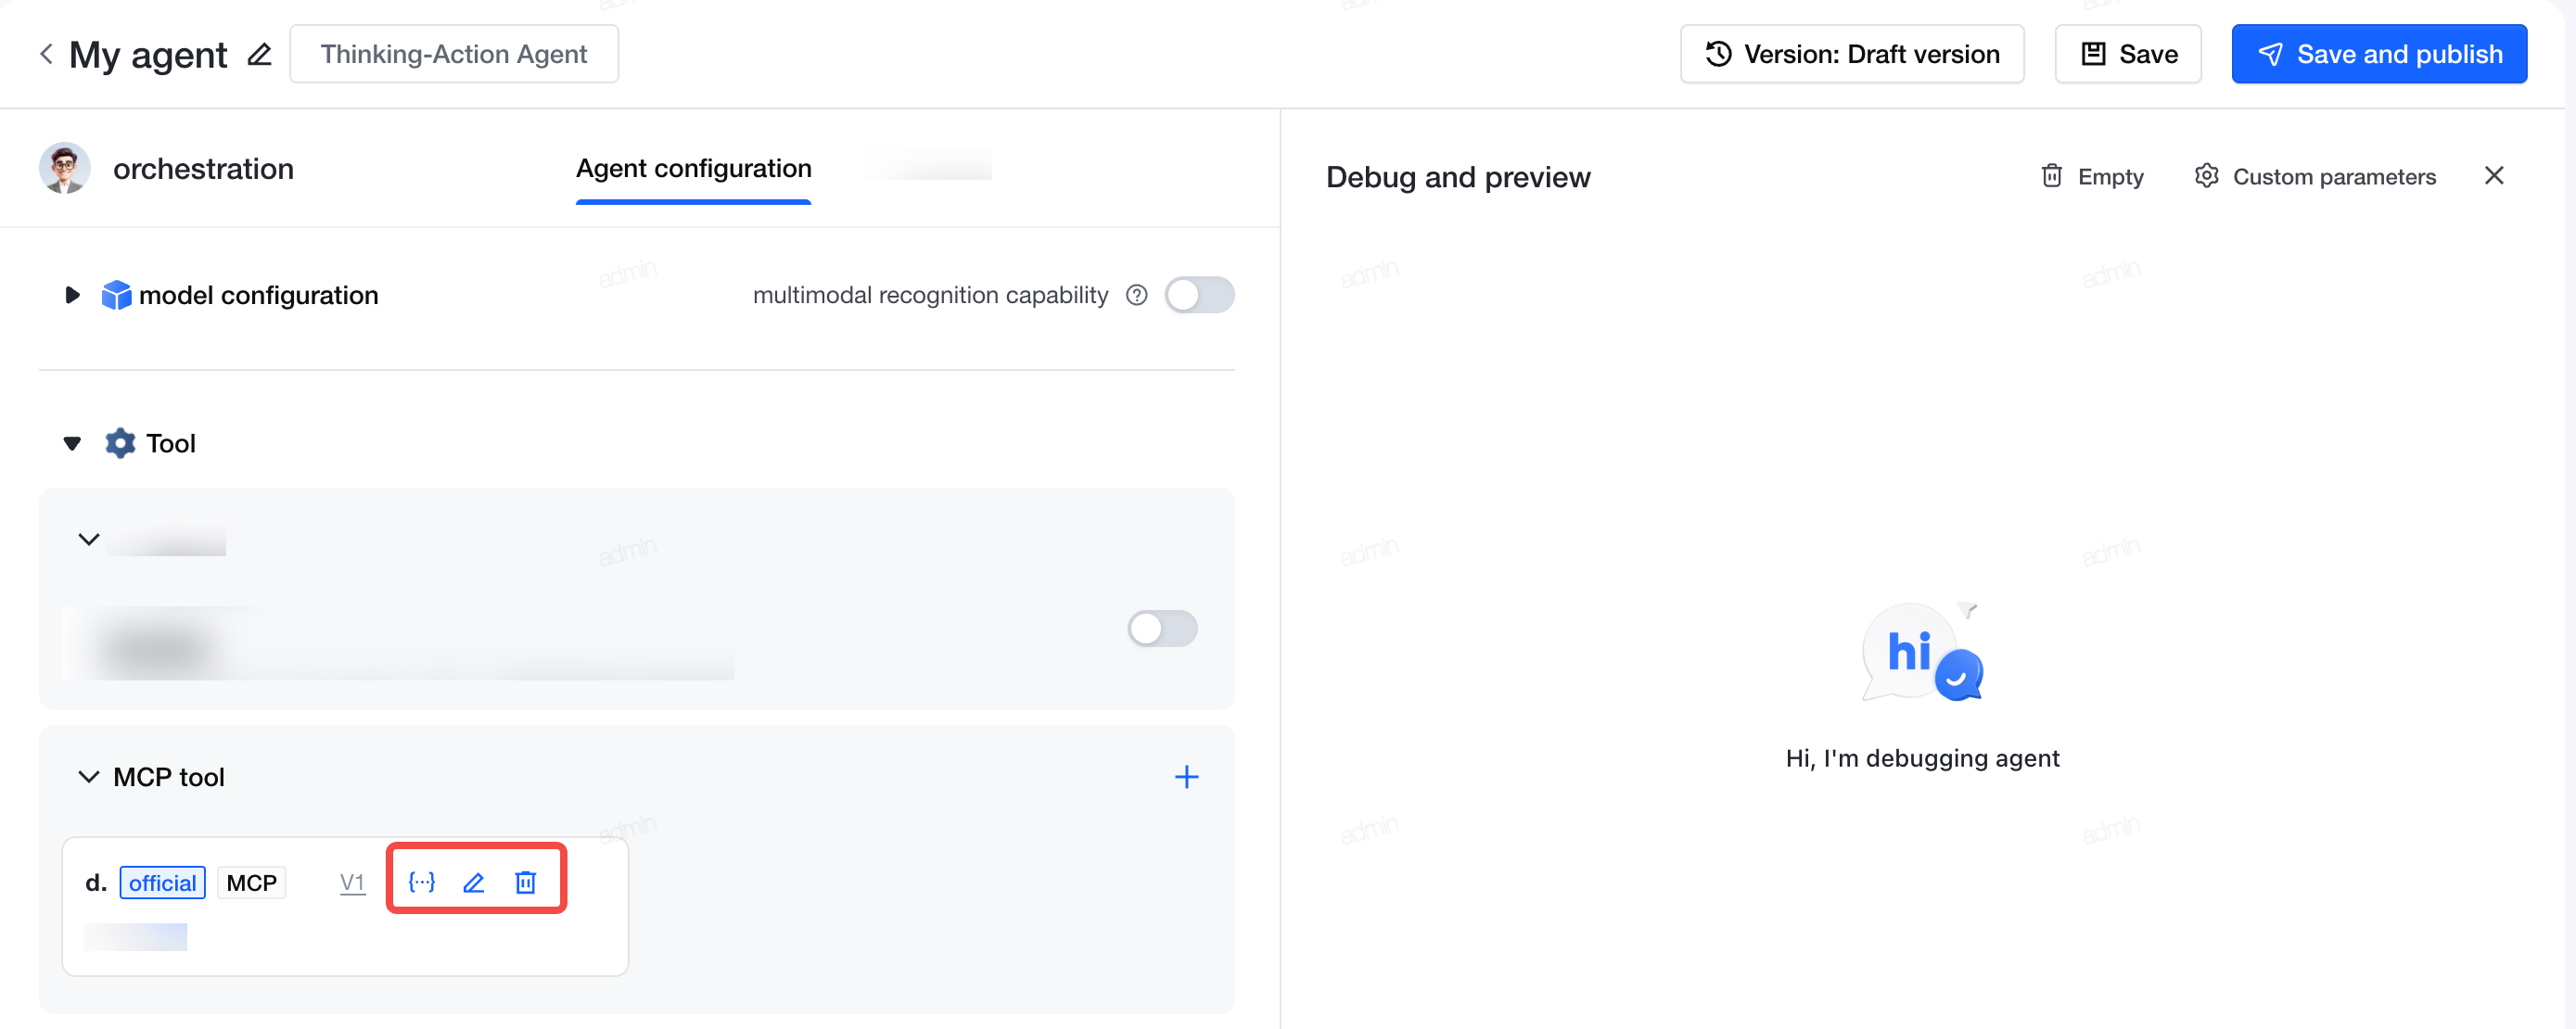Open Custom parameters settings
The width and height of the screenshot is (2576, 1029).
(2315, 176)
